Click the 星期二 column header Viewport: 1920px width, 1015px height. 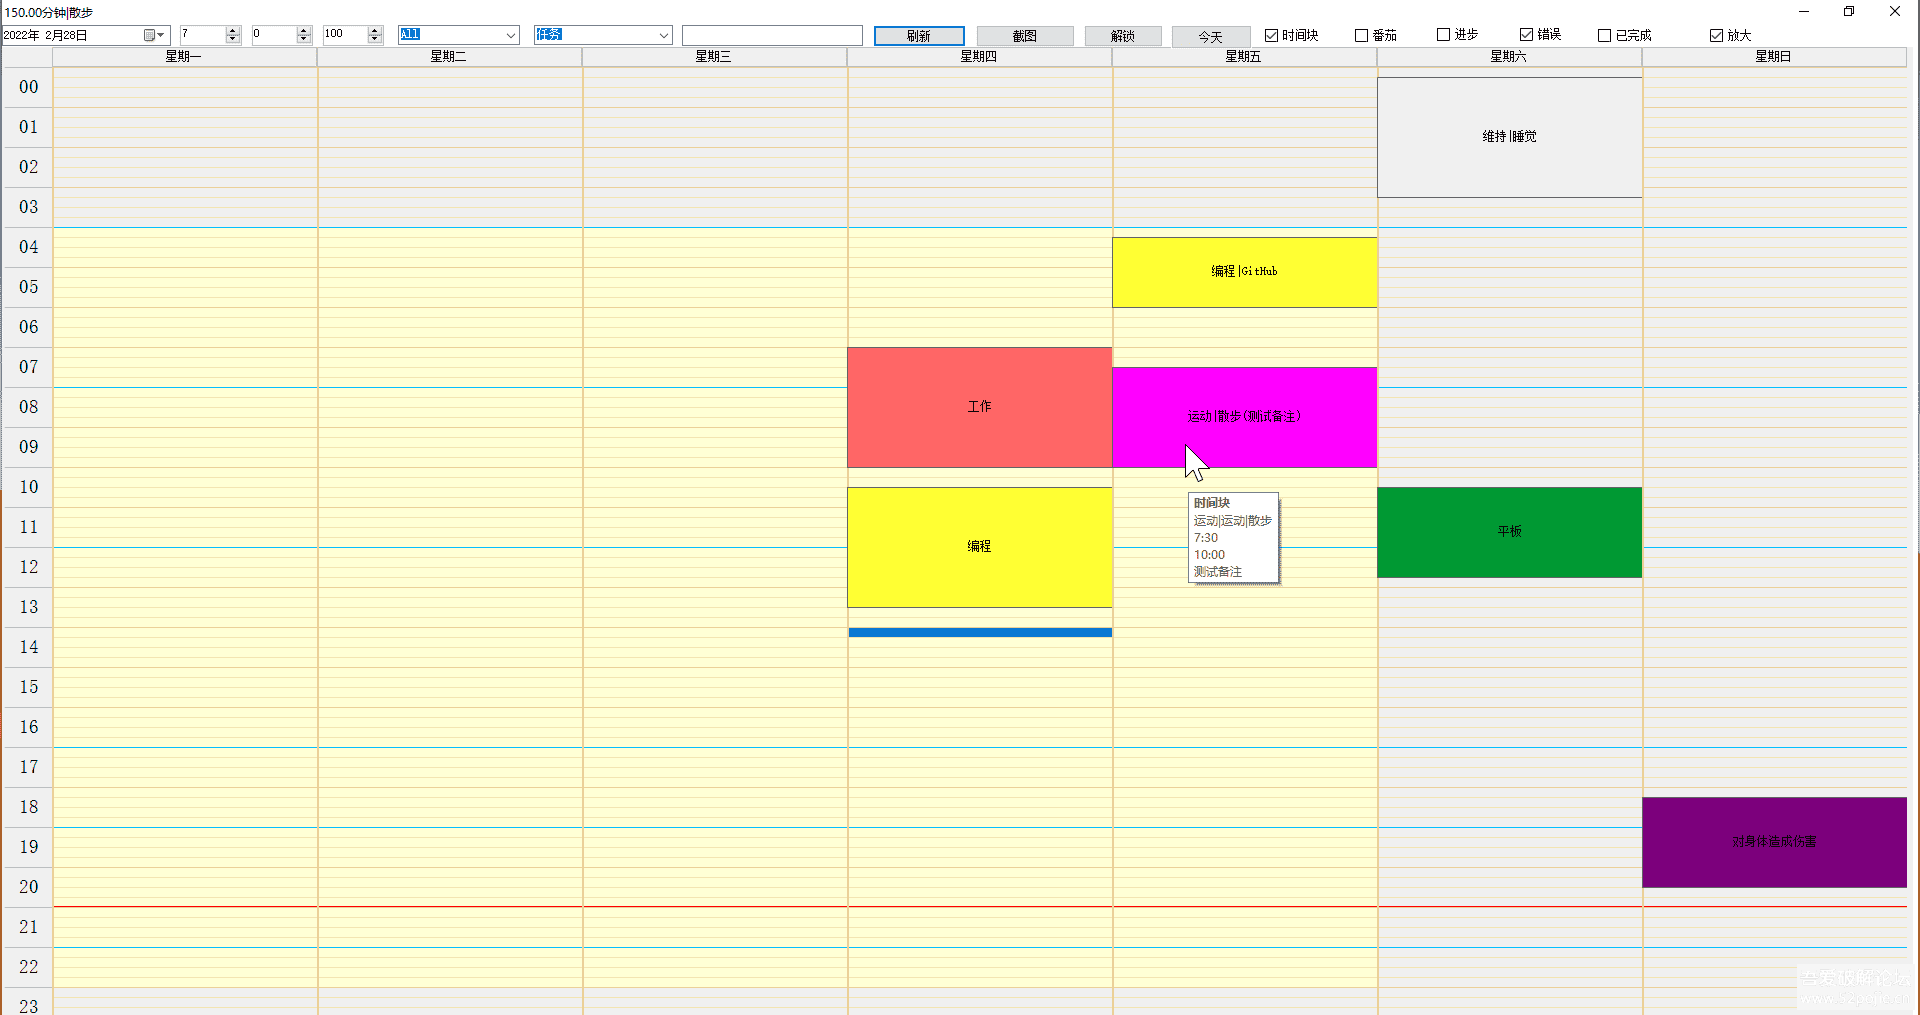point(449,57)
